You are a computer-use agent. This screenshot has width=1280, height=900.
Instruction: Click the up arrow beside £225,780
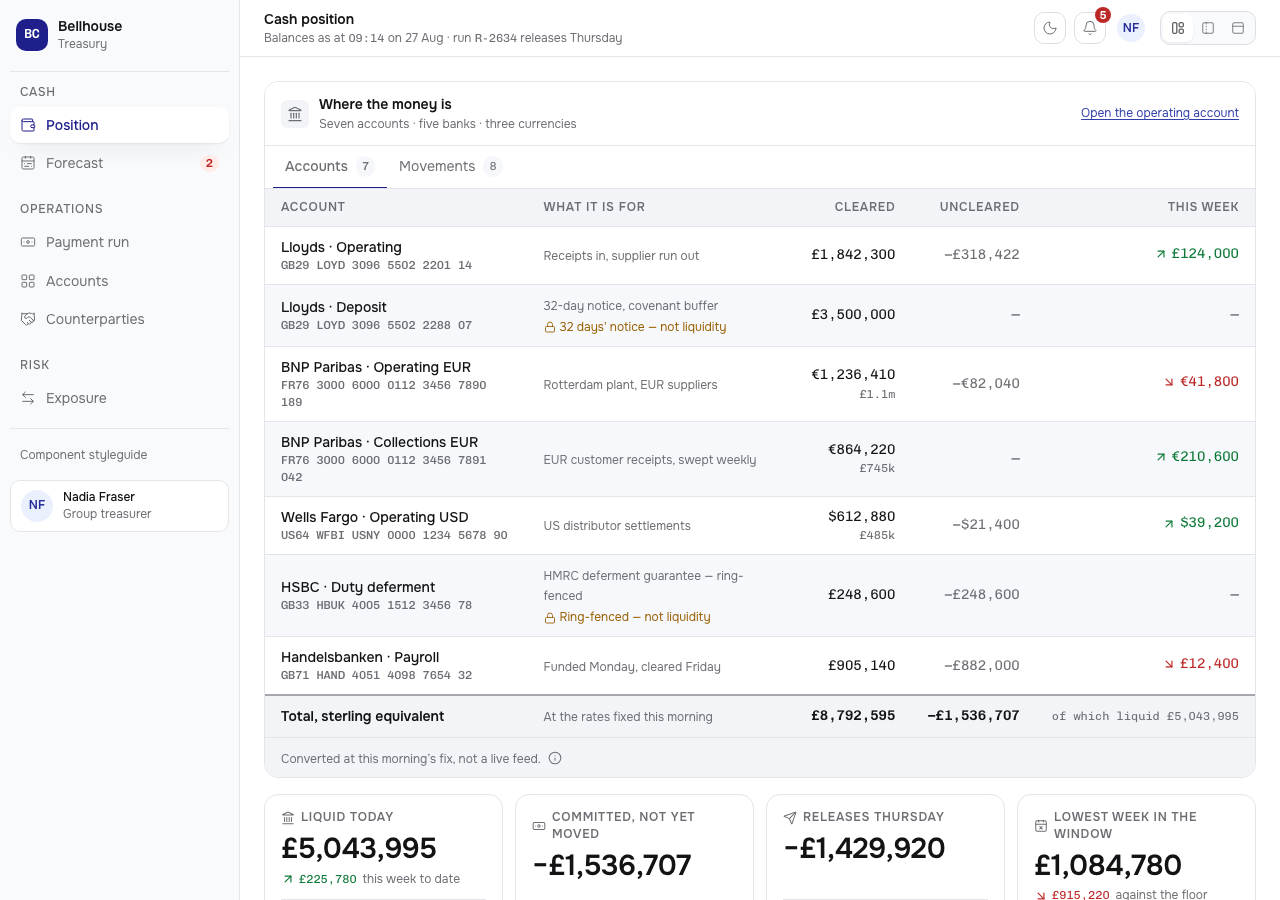coord(288,880)
